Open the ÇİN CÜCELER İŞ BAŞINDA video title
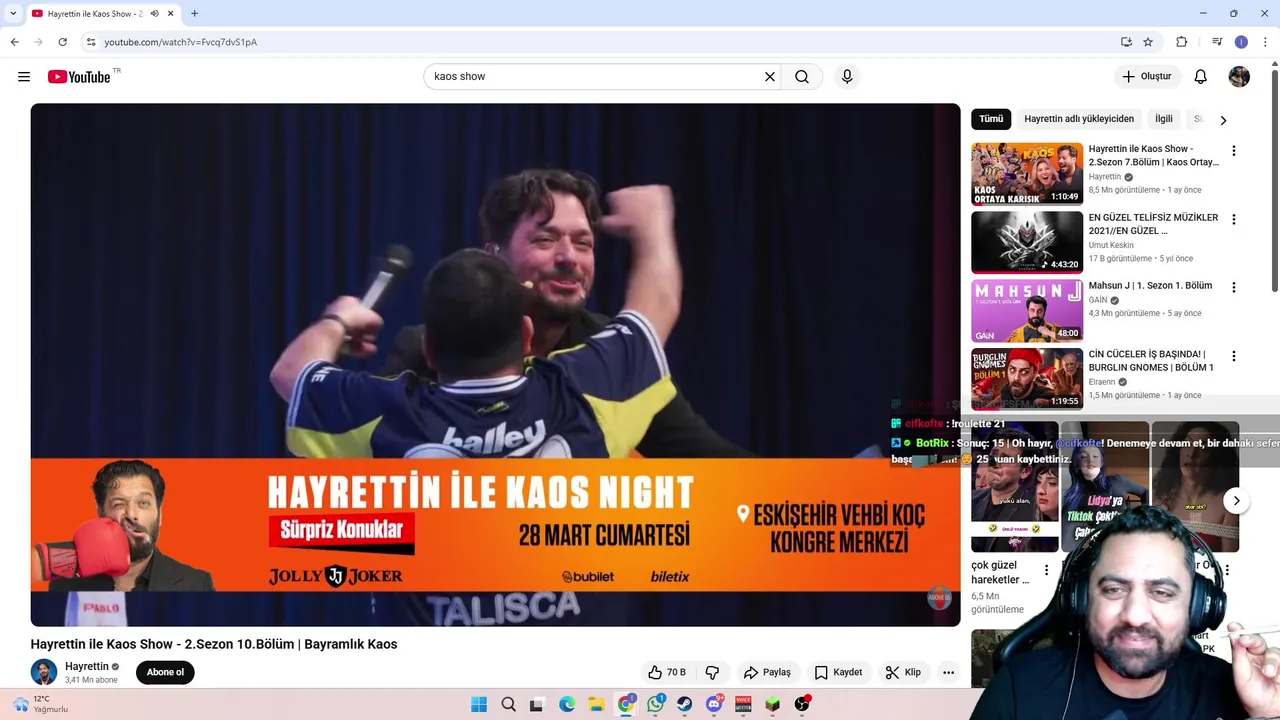 (1151, 361)
